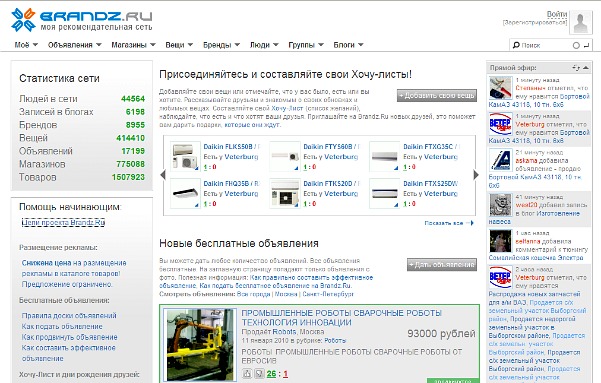Click the Добавить свою вещь button
This screenshot has height=383, width=601.
(437, 95)
